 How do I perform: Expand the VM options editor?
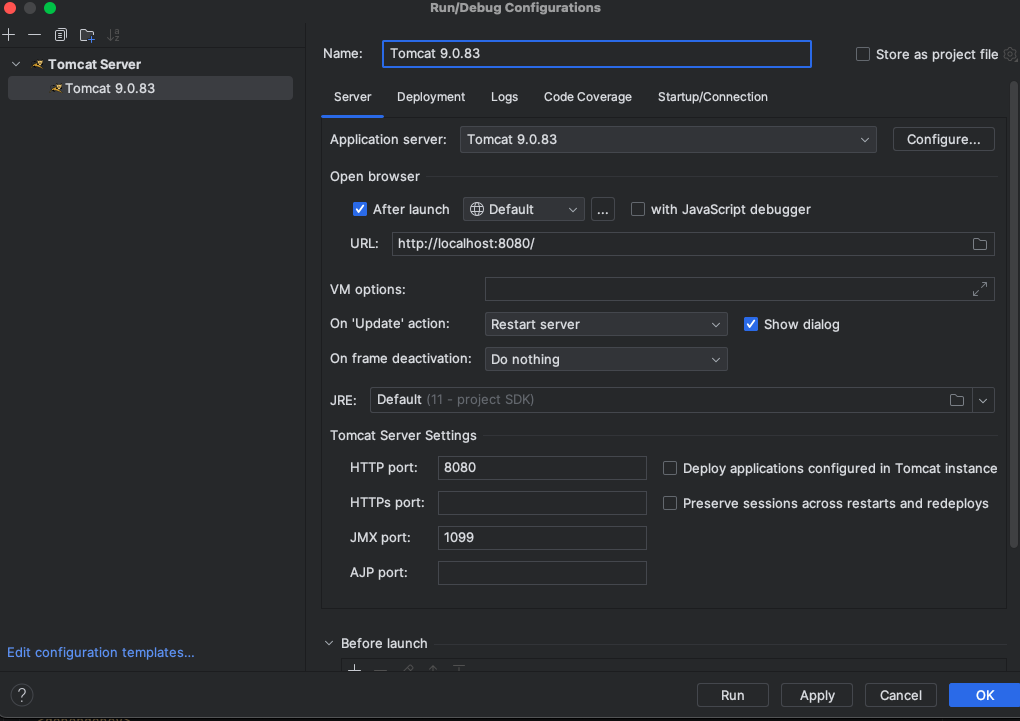click(x=980, y=289)
